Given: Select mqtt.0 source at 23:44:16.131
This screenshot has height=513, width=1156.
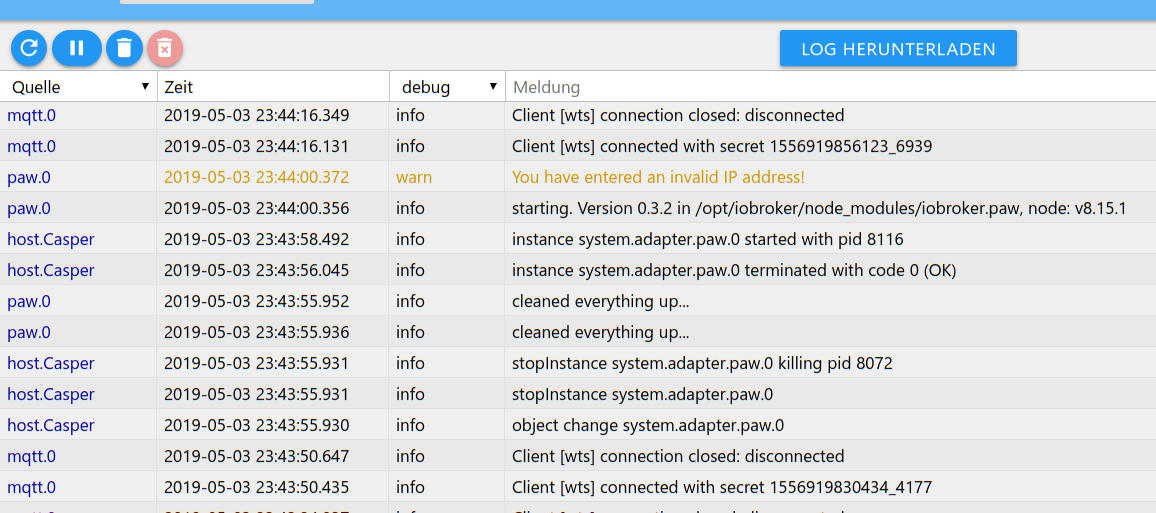Looking at the screenshot, I should (x=32, y=147).
